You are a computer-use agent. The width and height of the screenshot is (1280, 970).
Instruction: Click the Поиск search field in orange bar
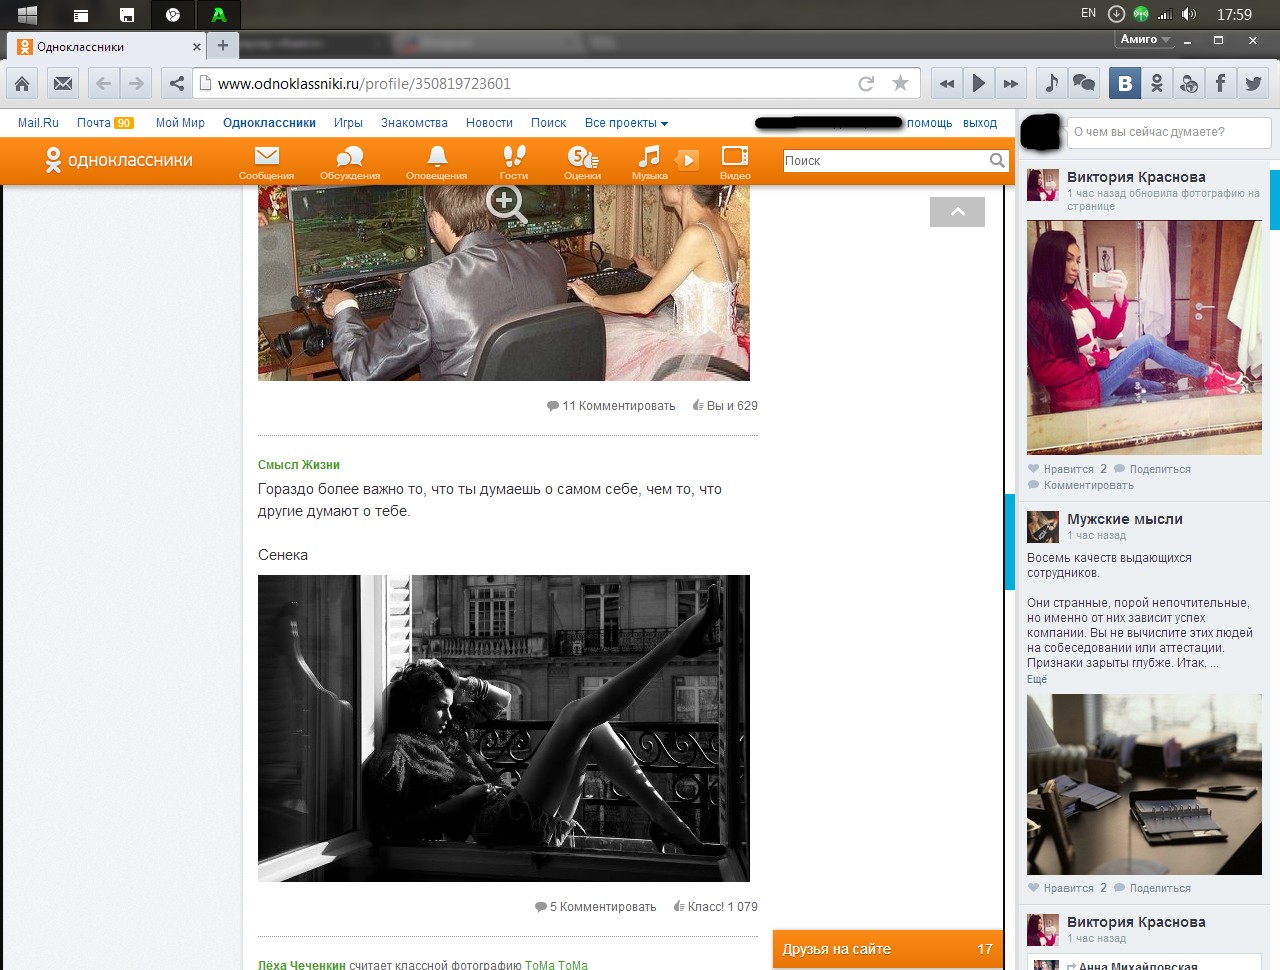coord(884,161)
